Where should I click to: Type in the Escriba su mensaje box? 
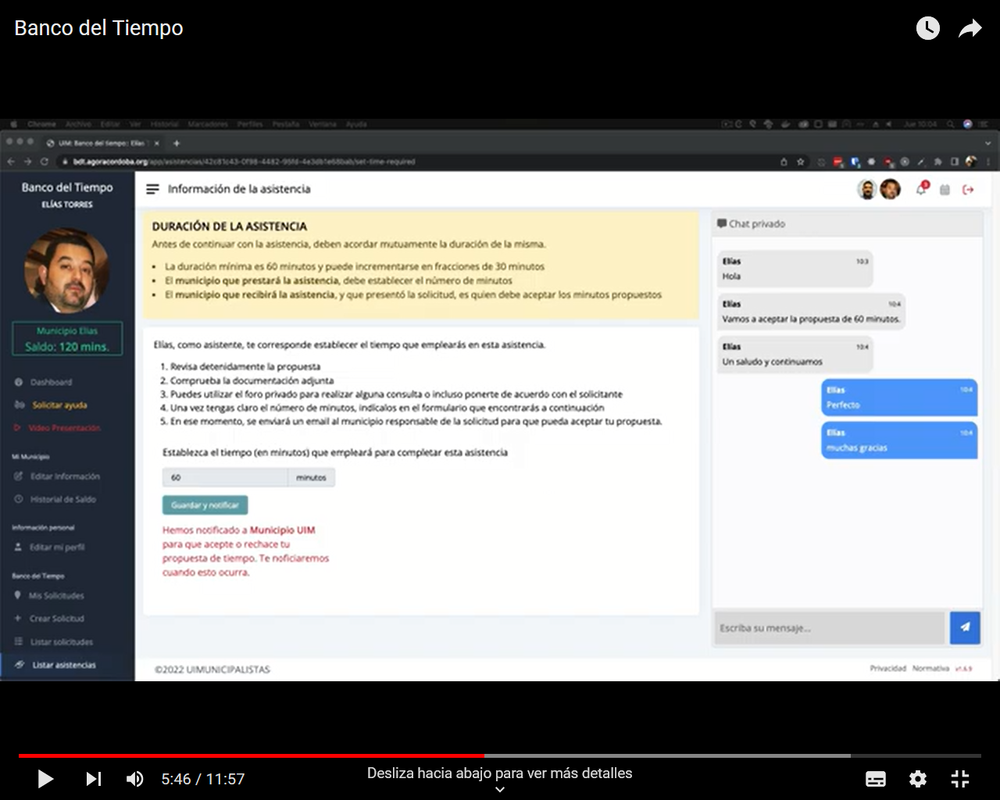828,628
